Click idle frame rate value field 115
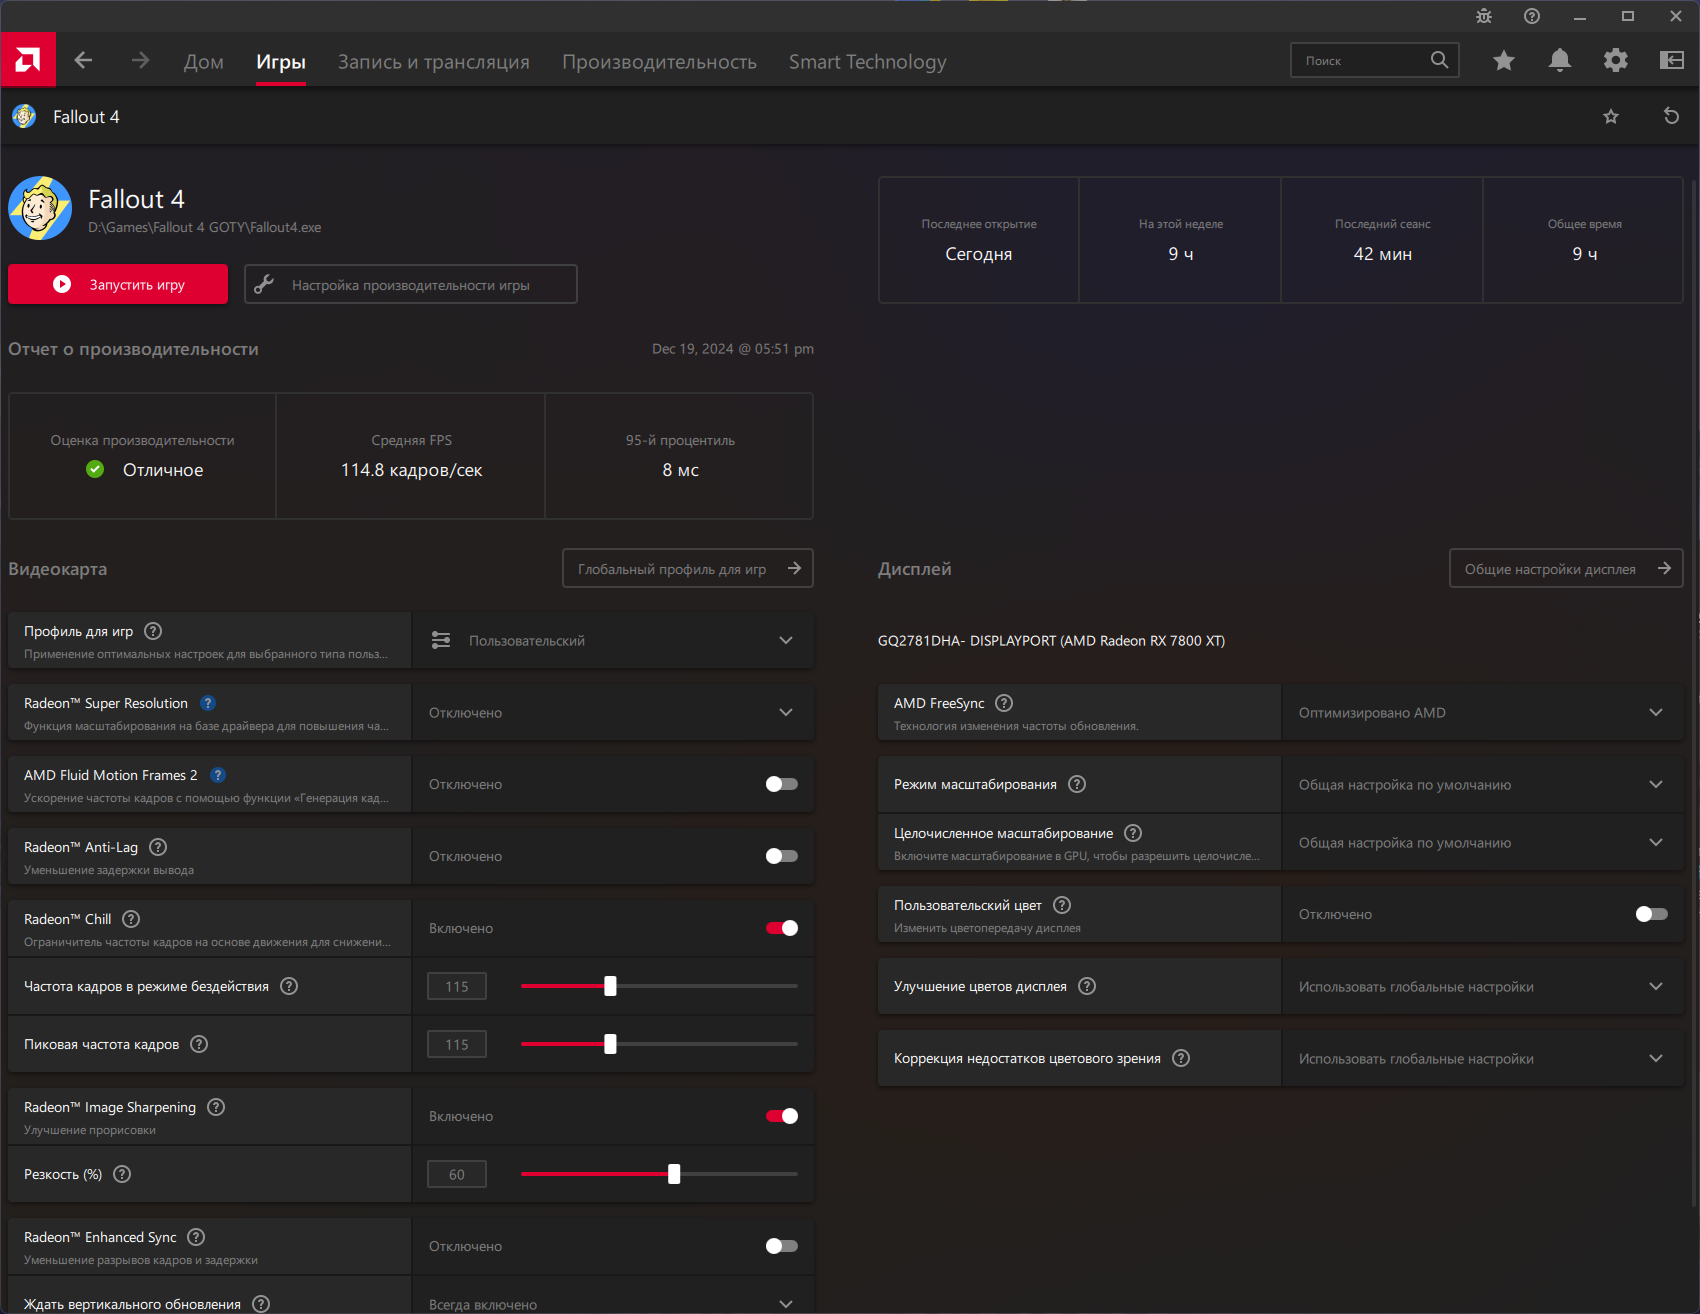The height and width of the screenshot is (1314, 1700). [x=457, y=986]
